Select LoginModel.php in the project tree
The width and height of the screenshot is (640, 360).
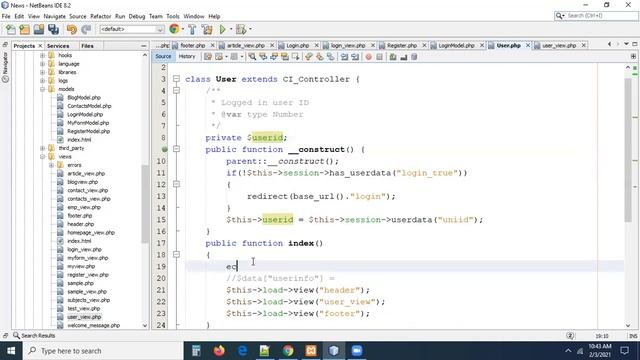(x=85, y=114)
